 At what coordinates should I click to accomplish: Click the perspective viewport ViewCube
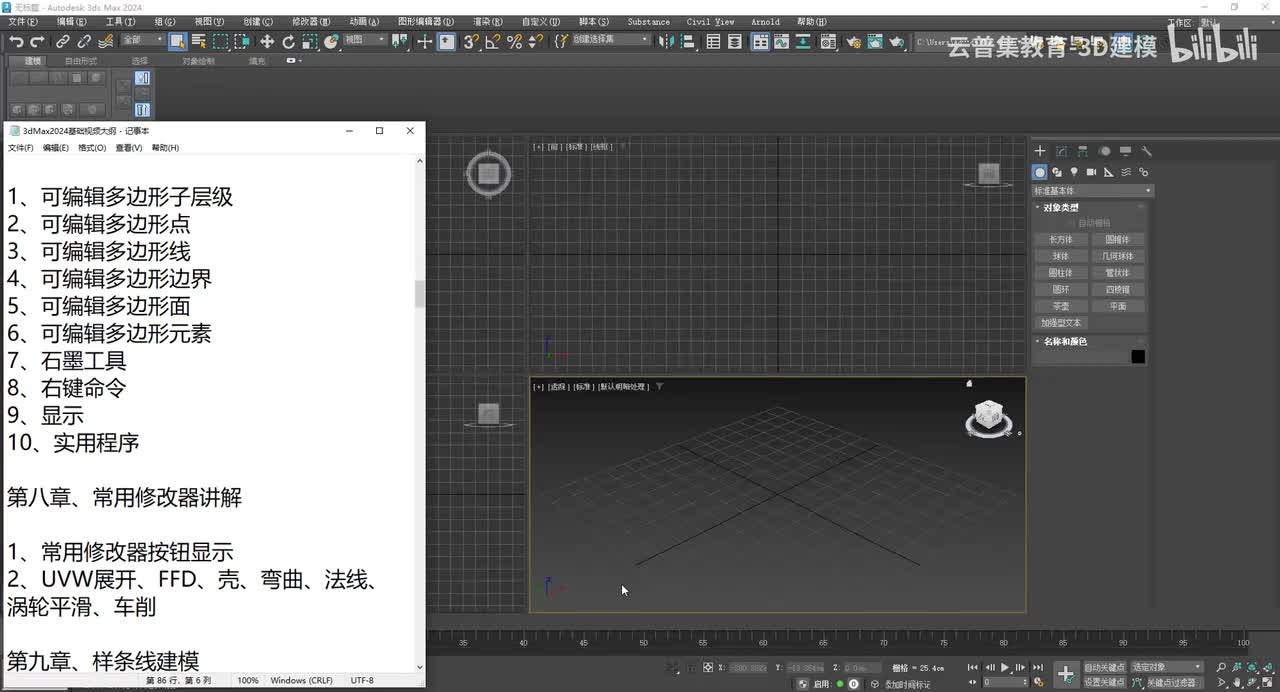[x=988, y=418]
